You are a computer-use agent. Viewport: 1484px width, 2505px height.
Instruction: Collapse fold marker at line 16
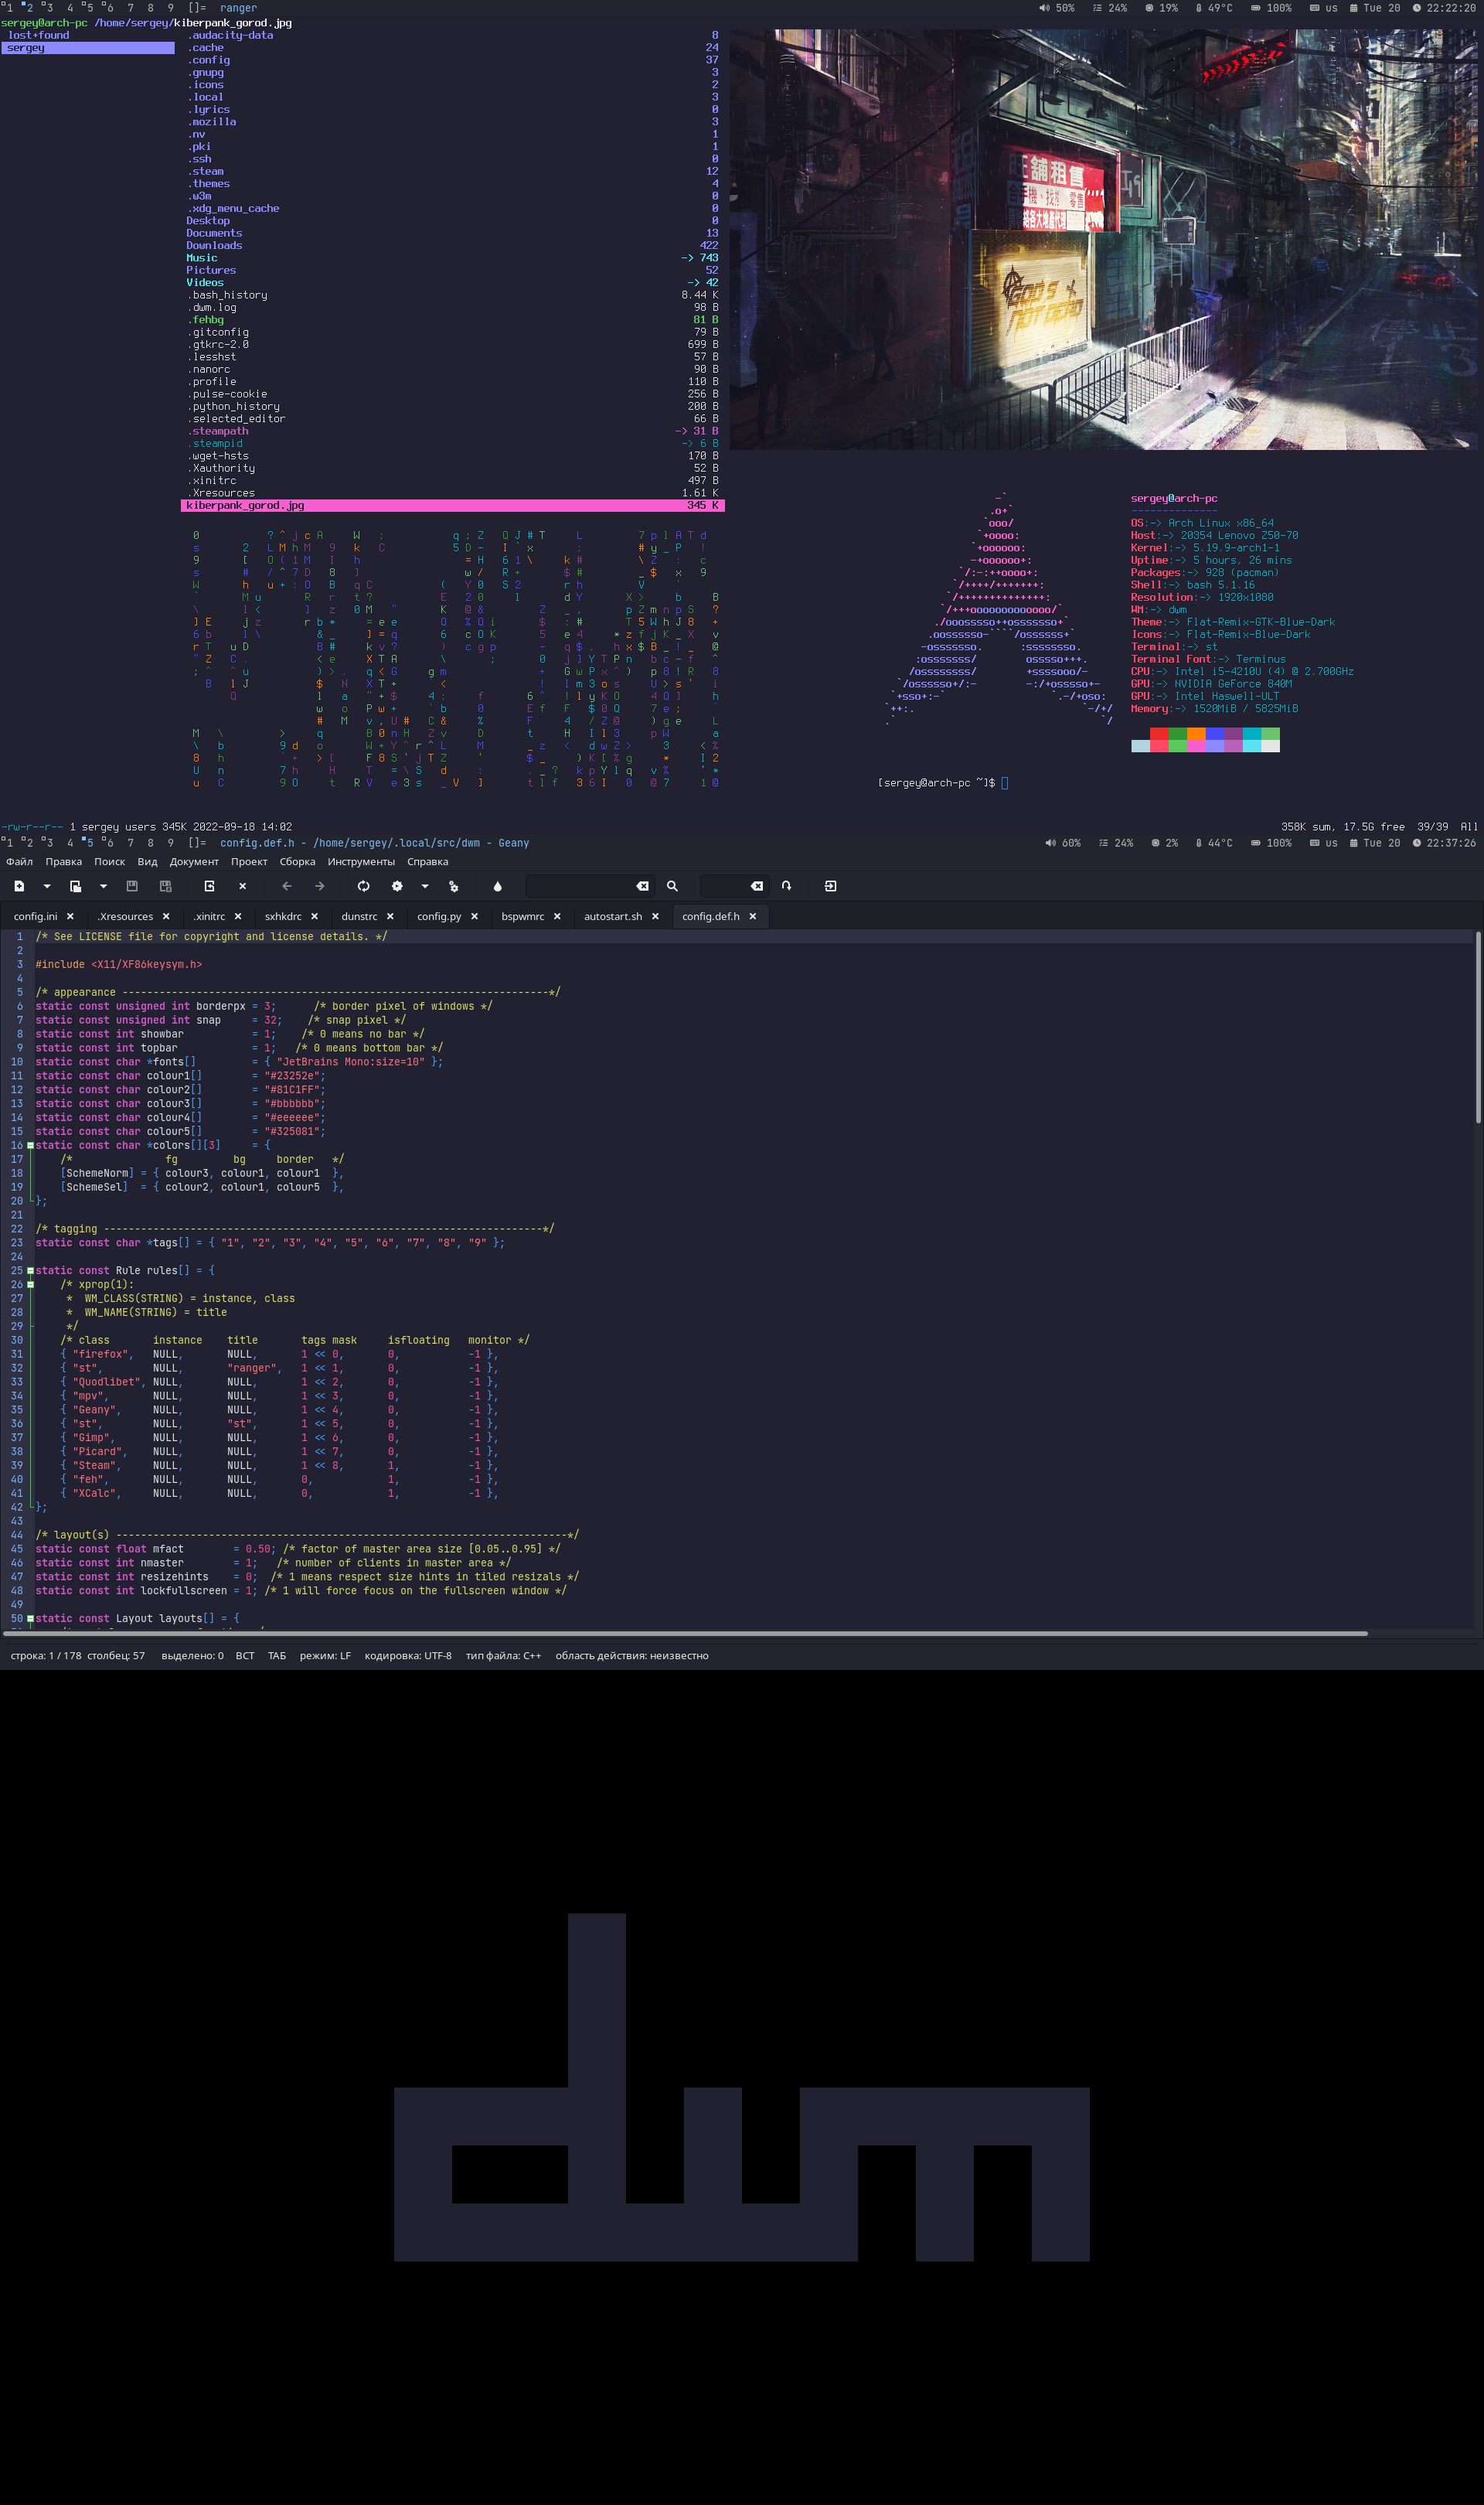(30, 1145)
